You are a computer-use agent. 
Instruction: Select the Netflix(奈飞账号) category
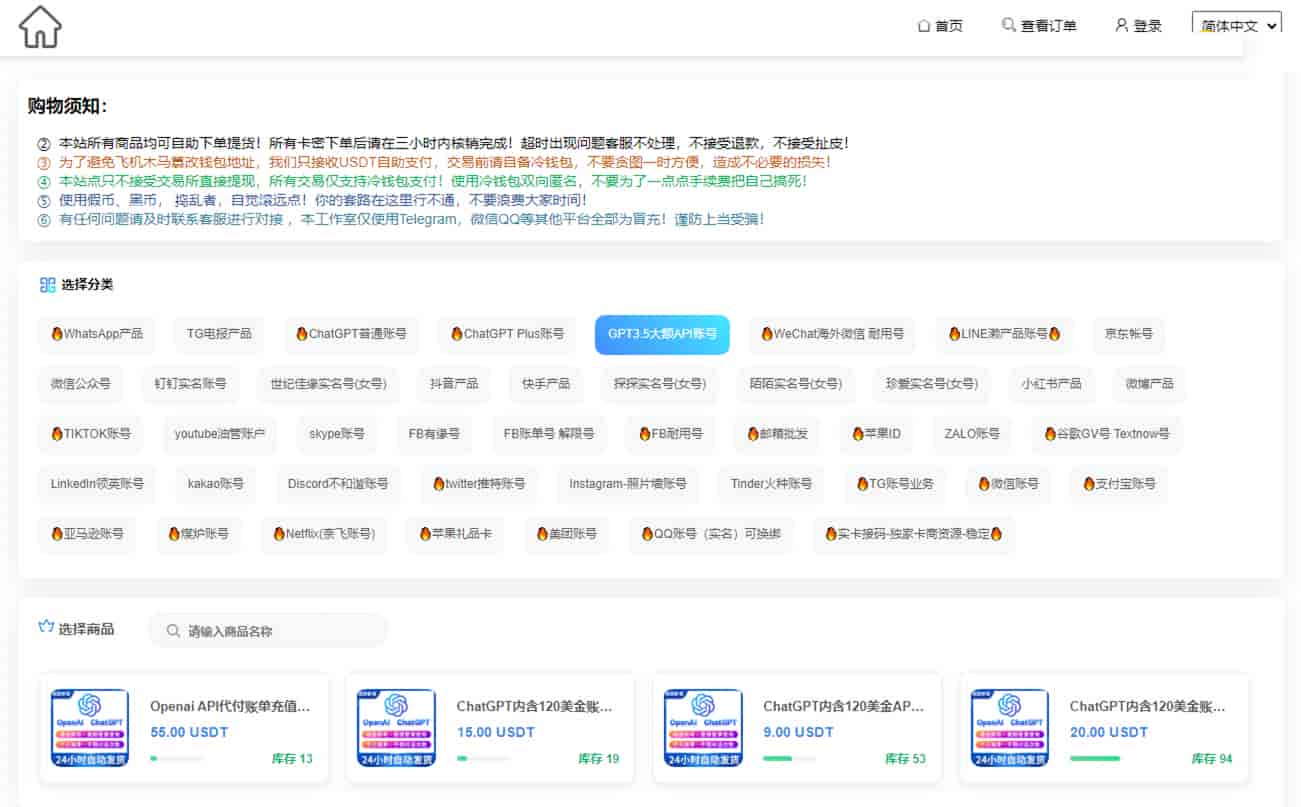point(324,534)
